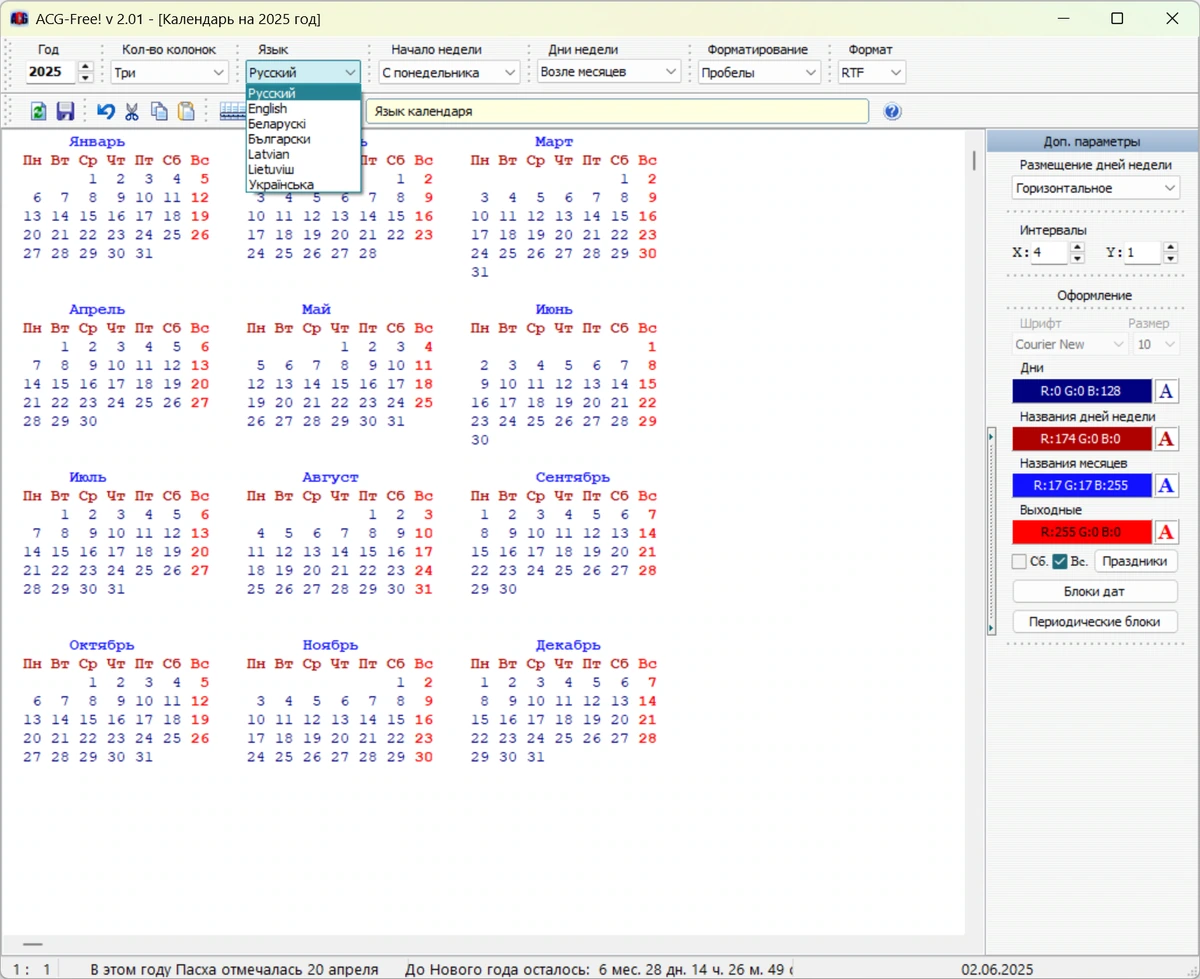
Task: Save the calendar with the floppy disk icon
Action: click(x=66, y=112)
